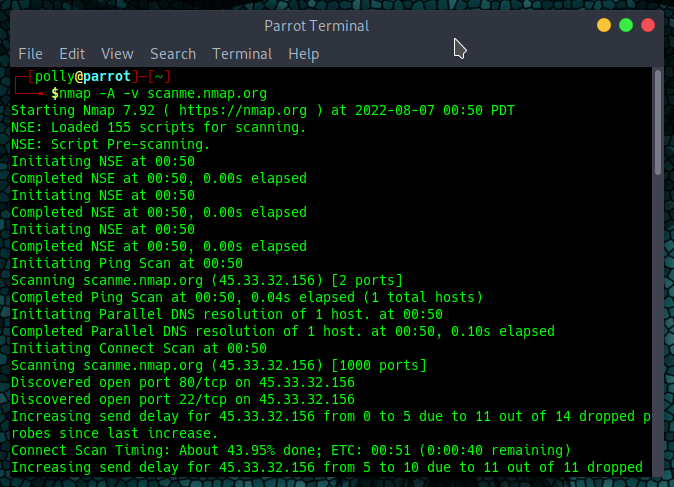The image size is (674, 487).
Task: Close terminal with the red circle button
Action: (648, 25)
